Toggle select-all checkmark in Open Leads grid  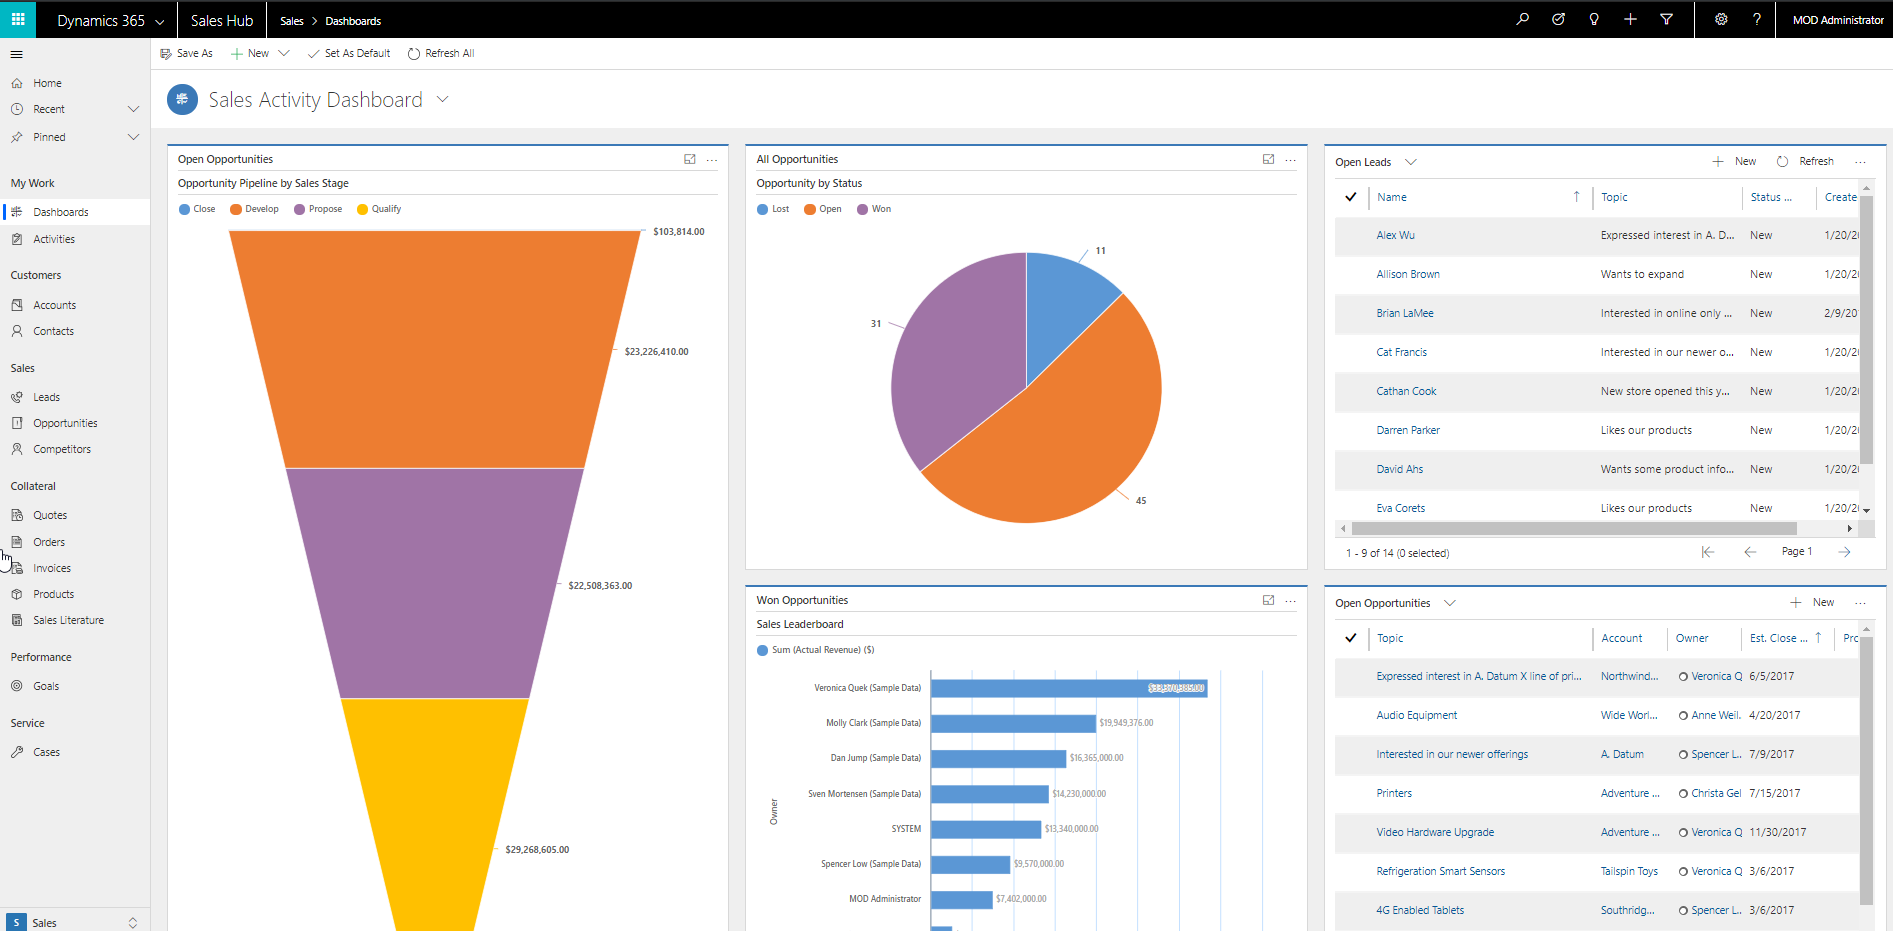1350,197
